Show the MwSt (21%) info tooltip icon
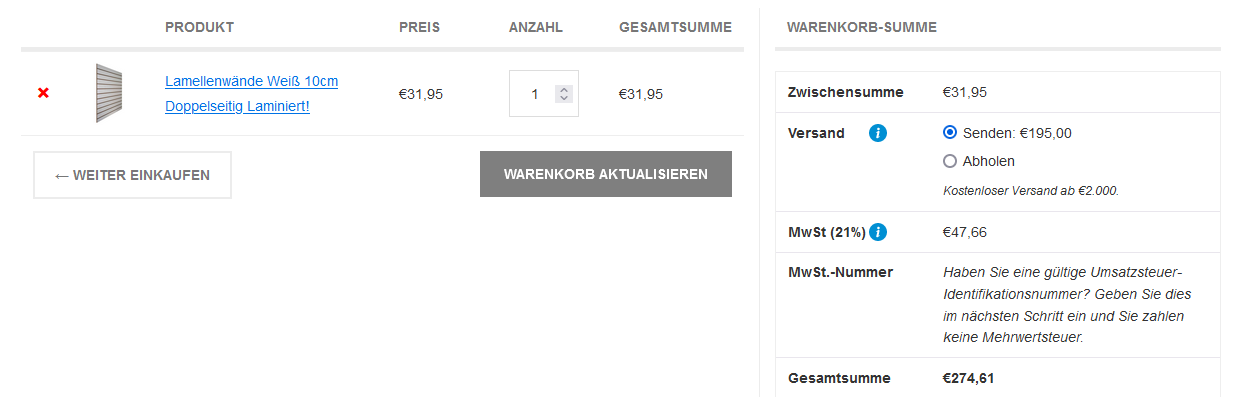Screen dimensions: 1233x397 878,232
